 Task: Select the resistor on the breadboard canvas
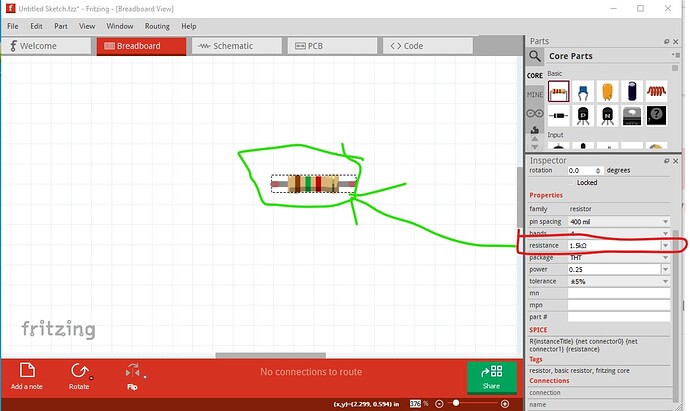pos(313,184)
